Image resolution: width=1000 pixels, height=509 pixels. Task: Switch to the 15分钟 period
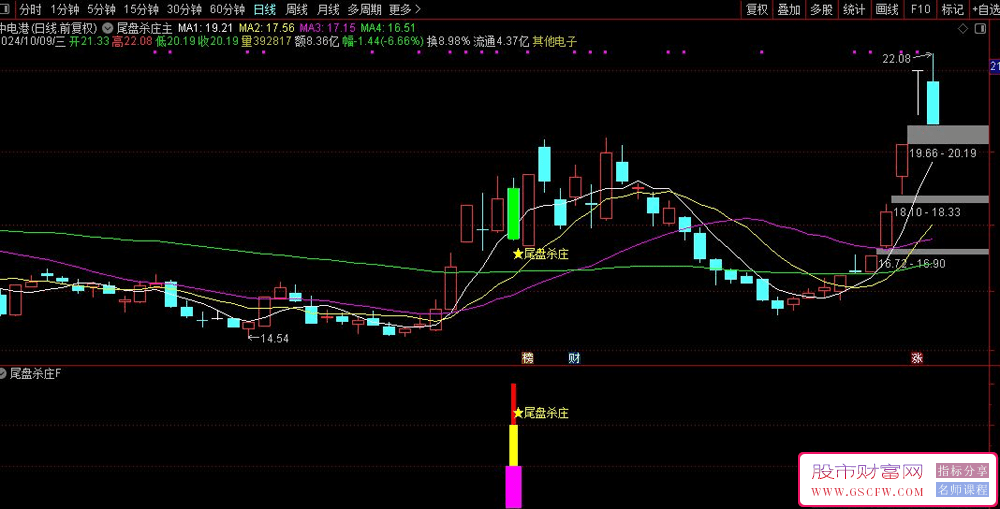tap(141, 9)
